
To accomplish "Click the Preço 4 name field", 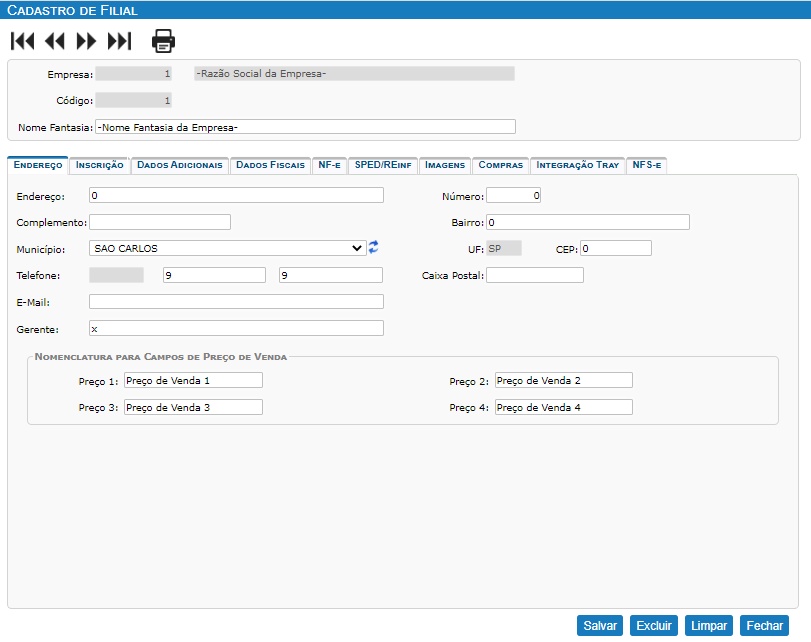I will pyautogui.click(x=564, y=407).
